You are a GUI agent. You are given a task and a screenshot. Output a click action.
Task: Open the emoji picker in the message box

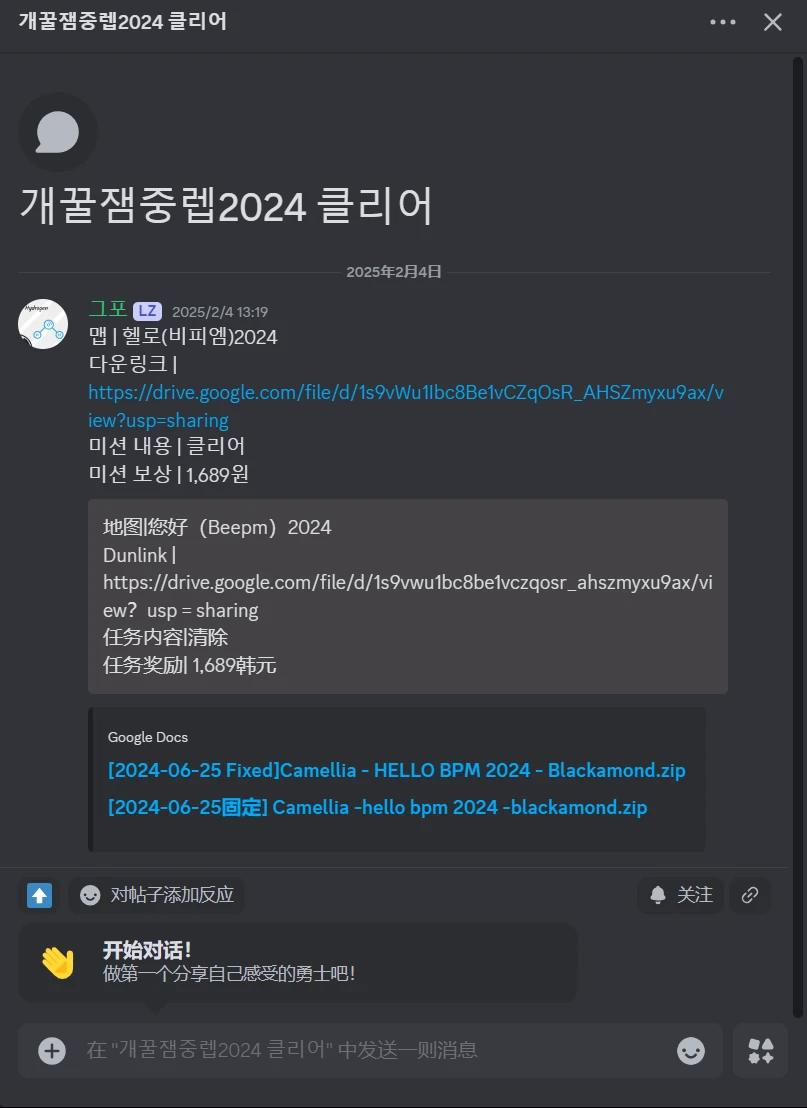(690, 1051)
